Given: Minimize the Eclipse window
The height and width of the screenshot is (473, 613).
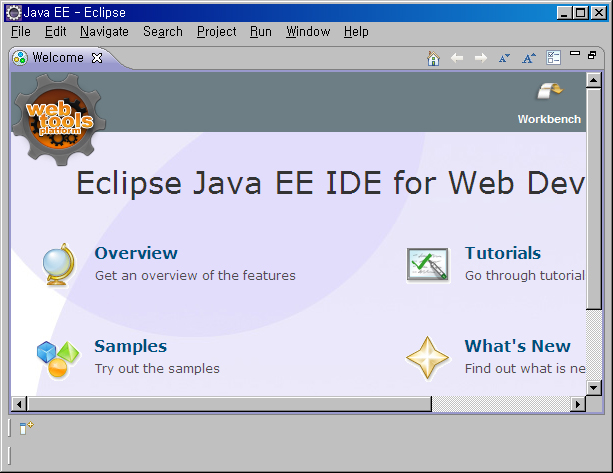Looking at the screenshot, I should pyautogui.click(x=564, y=13).
